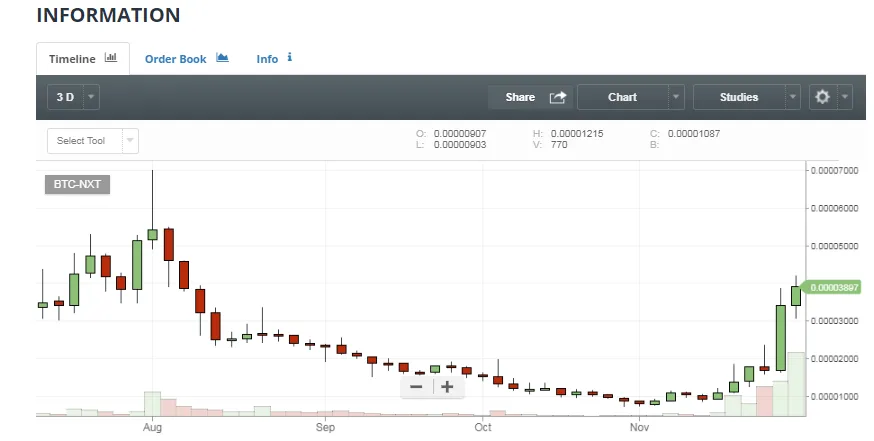Viewport: 874px width, 441px height.
Task: Click the Oct date axis label
Action: pyautogui.click(x=483, y=427)
